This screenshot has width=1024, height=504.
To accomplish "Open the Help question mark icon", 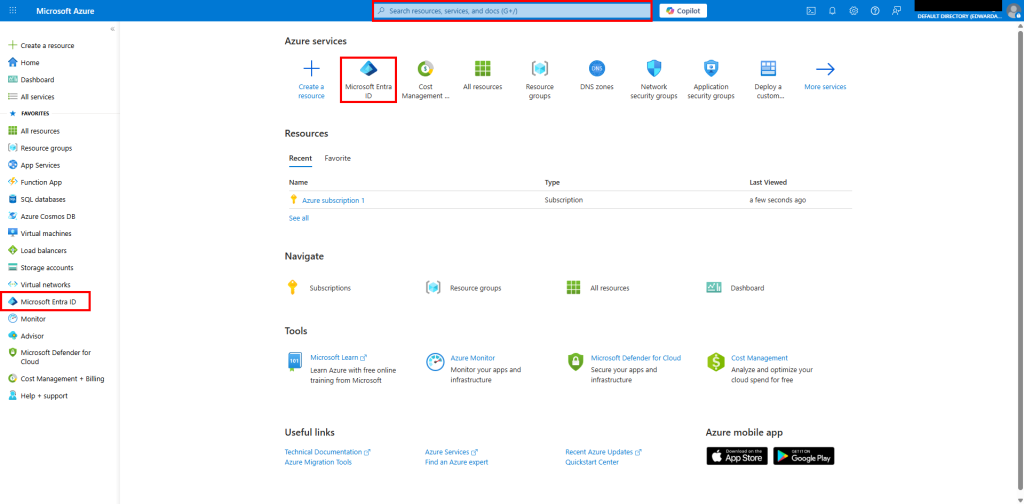I will click(875, 10).
